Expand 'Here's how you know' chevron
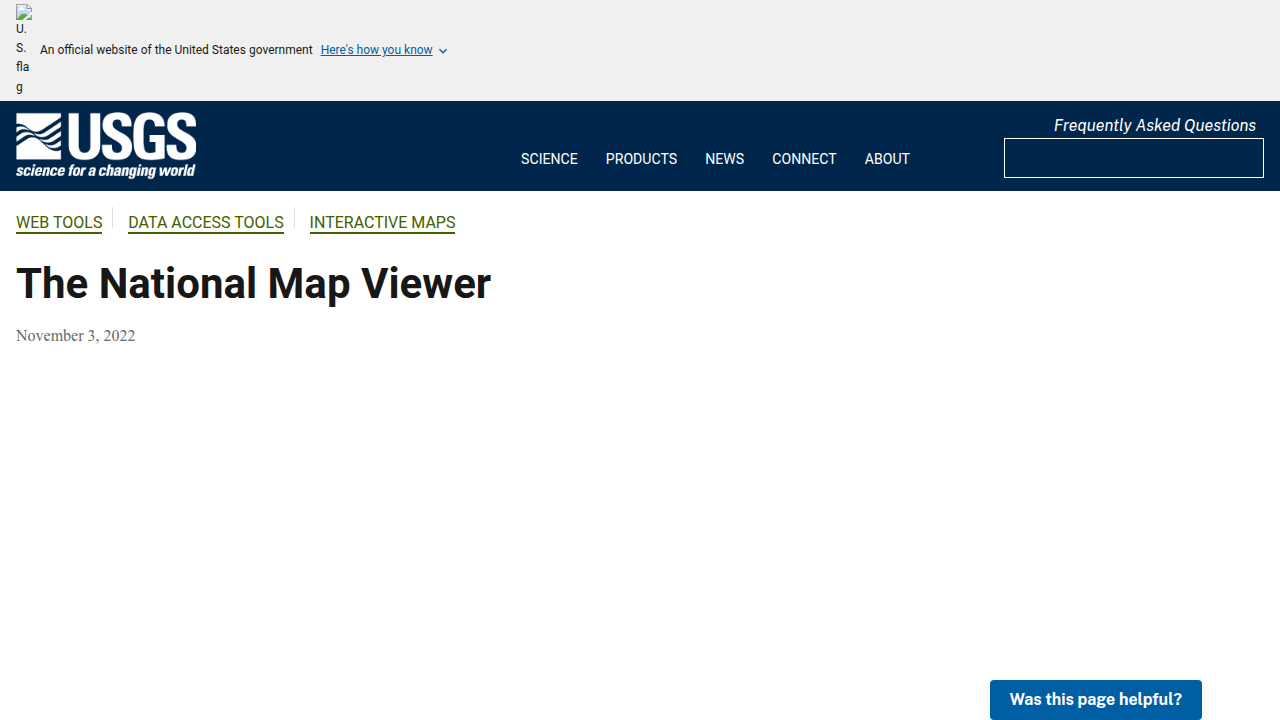 coord(443,51)
